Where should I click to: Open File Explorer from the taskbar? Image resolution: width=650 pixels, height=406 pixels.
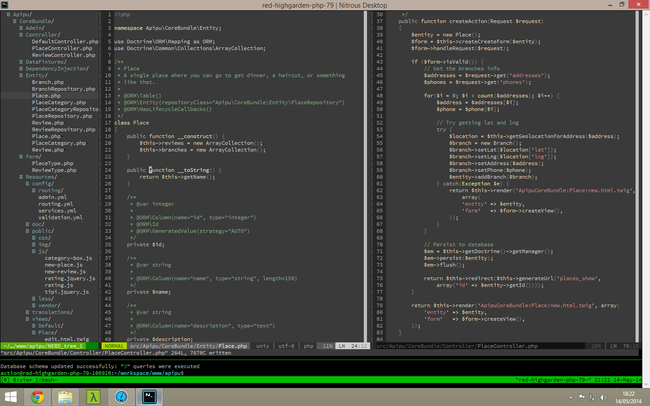pos(65,397)
